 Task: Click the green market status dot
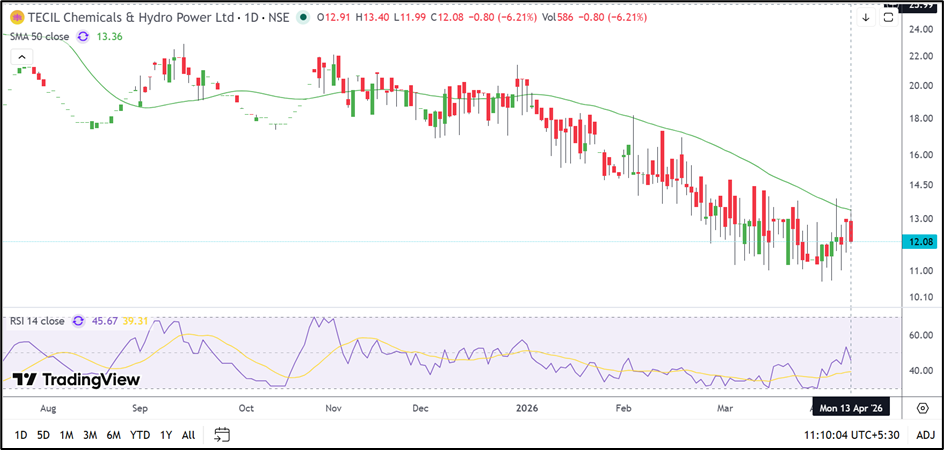coord(302,18)
